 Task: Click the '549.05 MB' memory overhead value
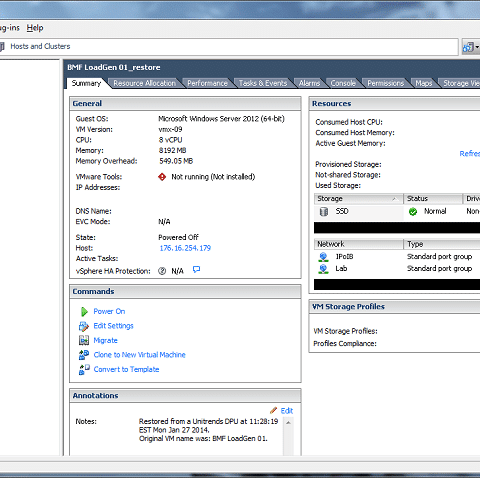coord(176,161)
